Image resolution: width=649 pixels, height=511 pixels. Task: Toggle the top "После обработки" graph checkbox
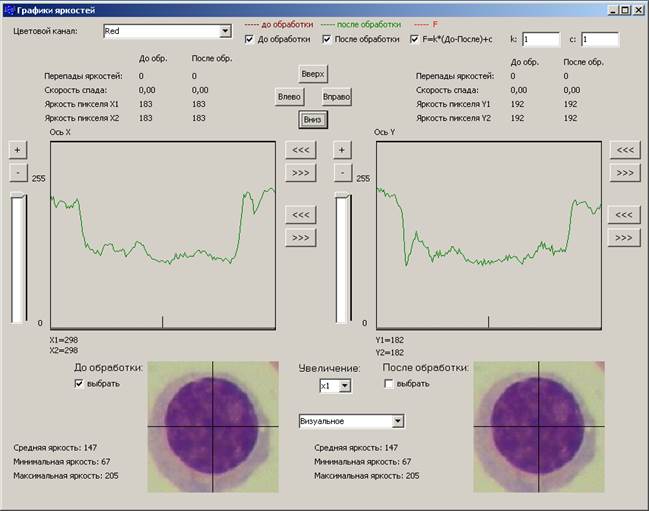tap(327, 40)
